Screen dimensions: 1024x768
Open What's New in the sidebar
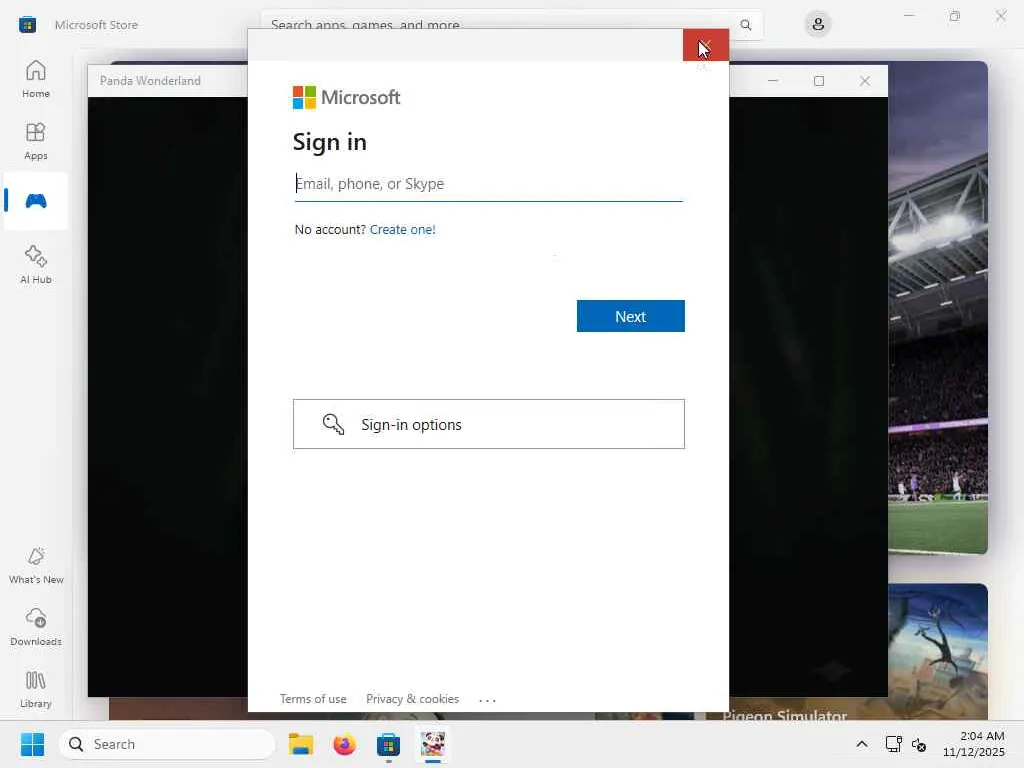coord(36,566)
